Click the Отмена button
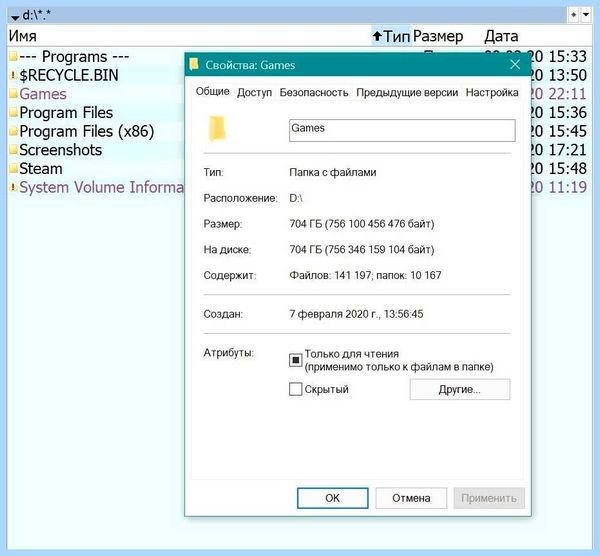Screen dimensions: 600x556 411,498
